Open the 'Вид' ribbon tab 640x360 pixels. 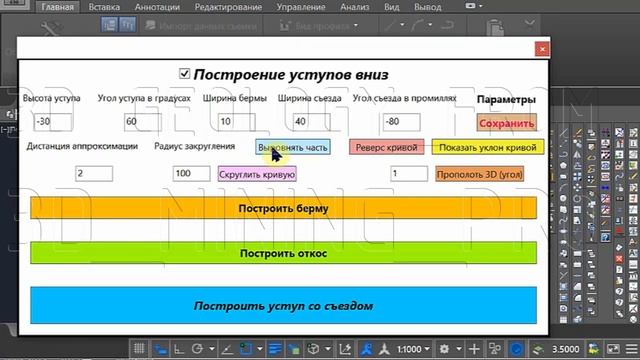[x=391, y=7]
